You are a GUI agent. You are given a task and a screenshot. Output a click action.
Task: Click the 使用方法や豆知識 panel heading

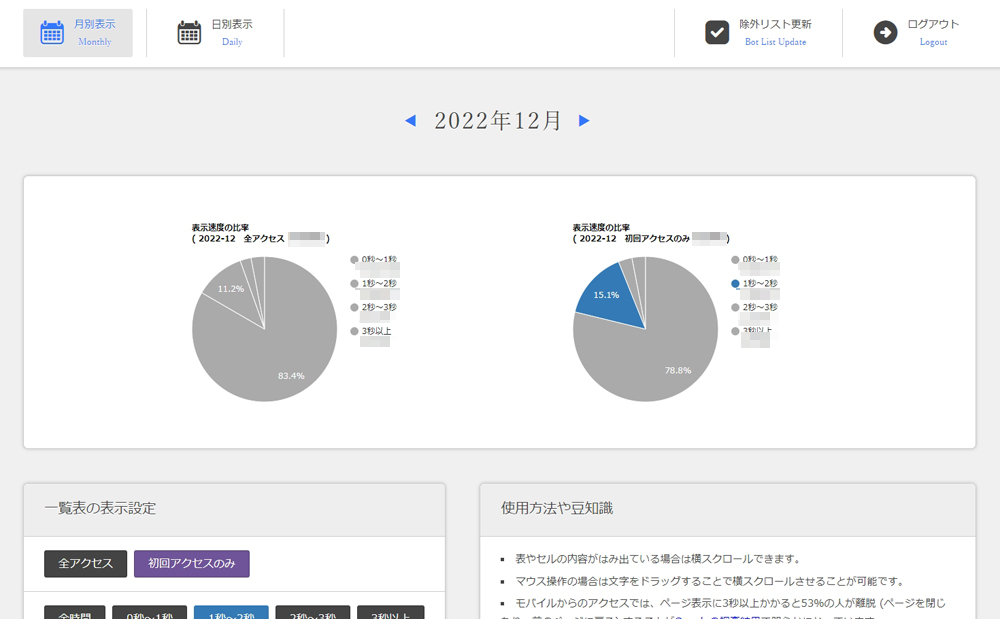coord(557,508)
